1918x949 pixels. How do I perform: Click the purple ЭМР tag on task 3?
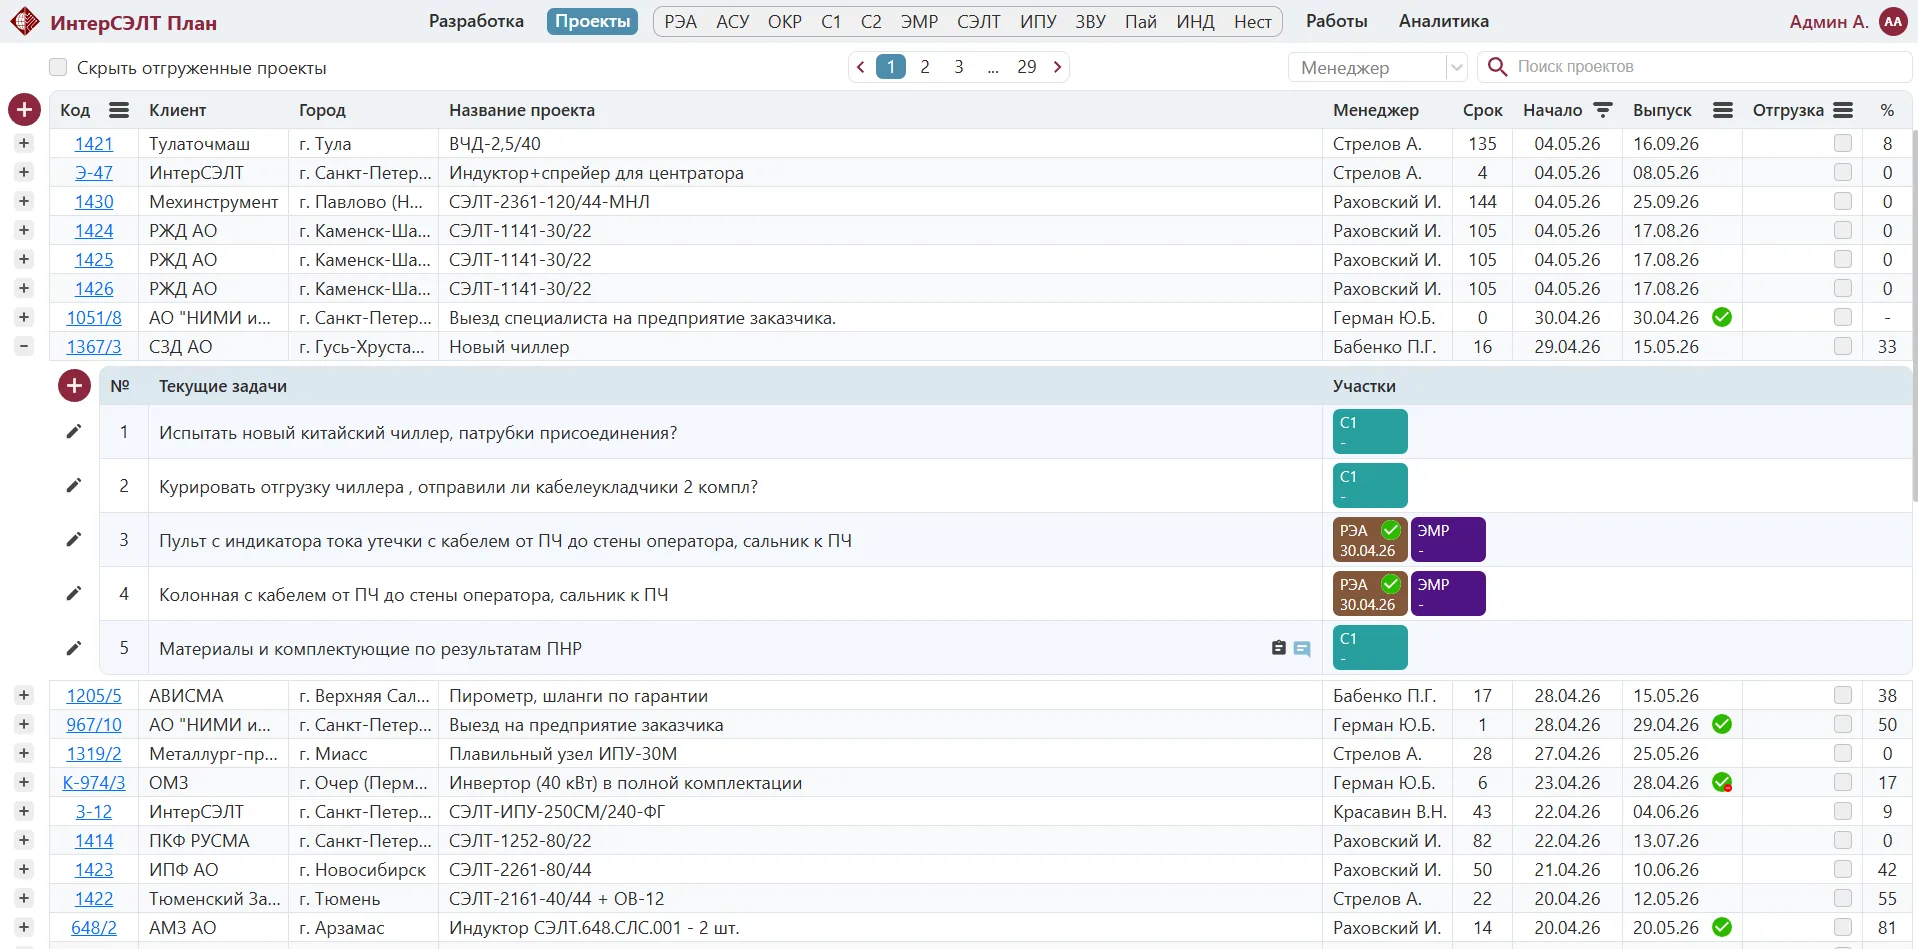[x=1448, y=540]
